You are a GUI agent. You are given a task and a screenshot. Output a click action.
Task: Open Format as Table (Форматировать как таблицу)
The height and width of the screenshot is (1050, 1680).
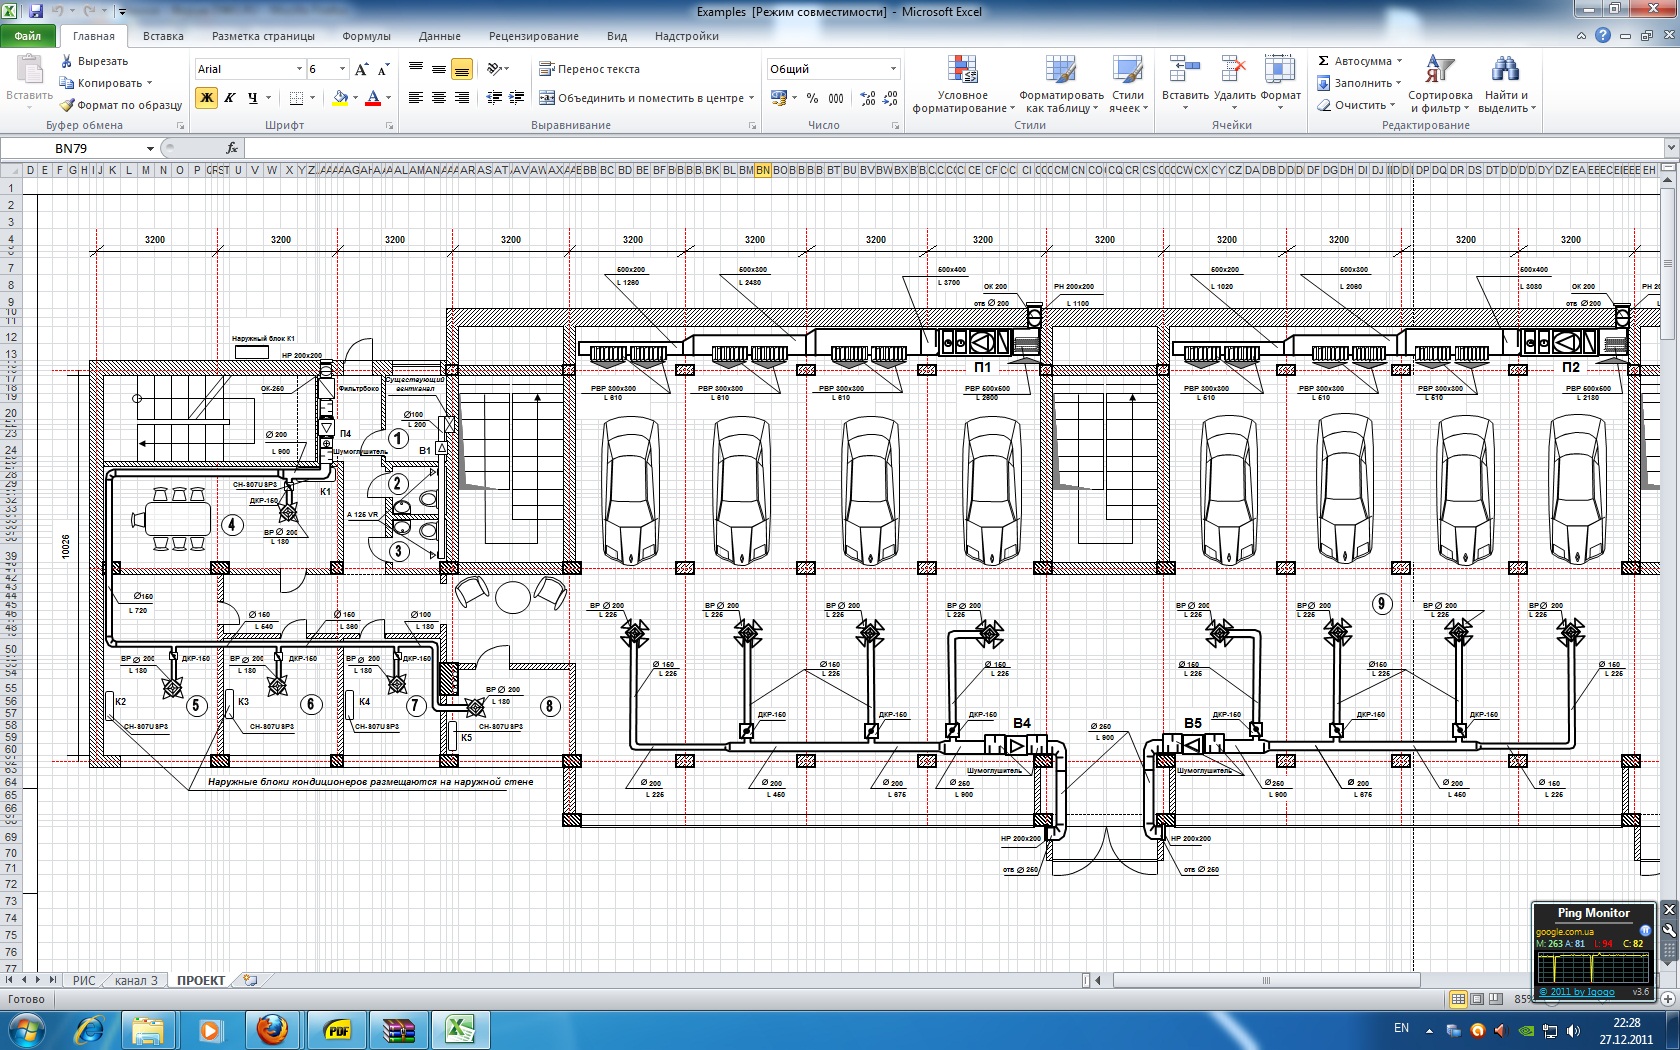coord(1061,84)
